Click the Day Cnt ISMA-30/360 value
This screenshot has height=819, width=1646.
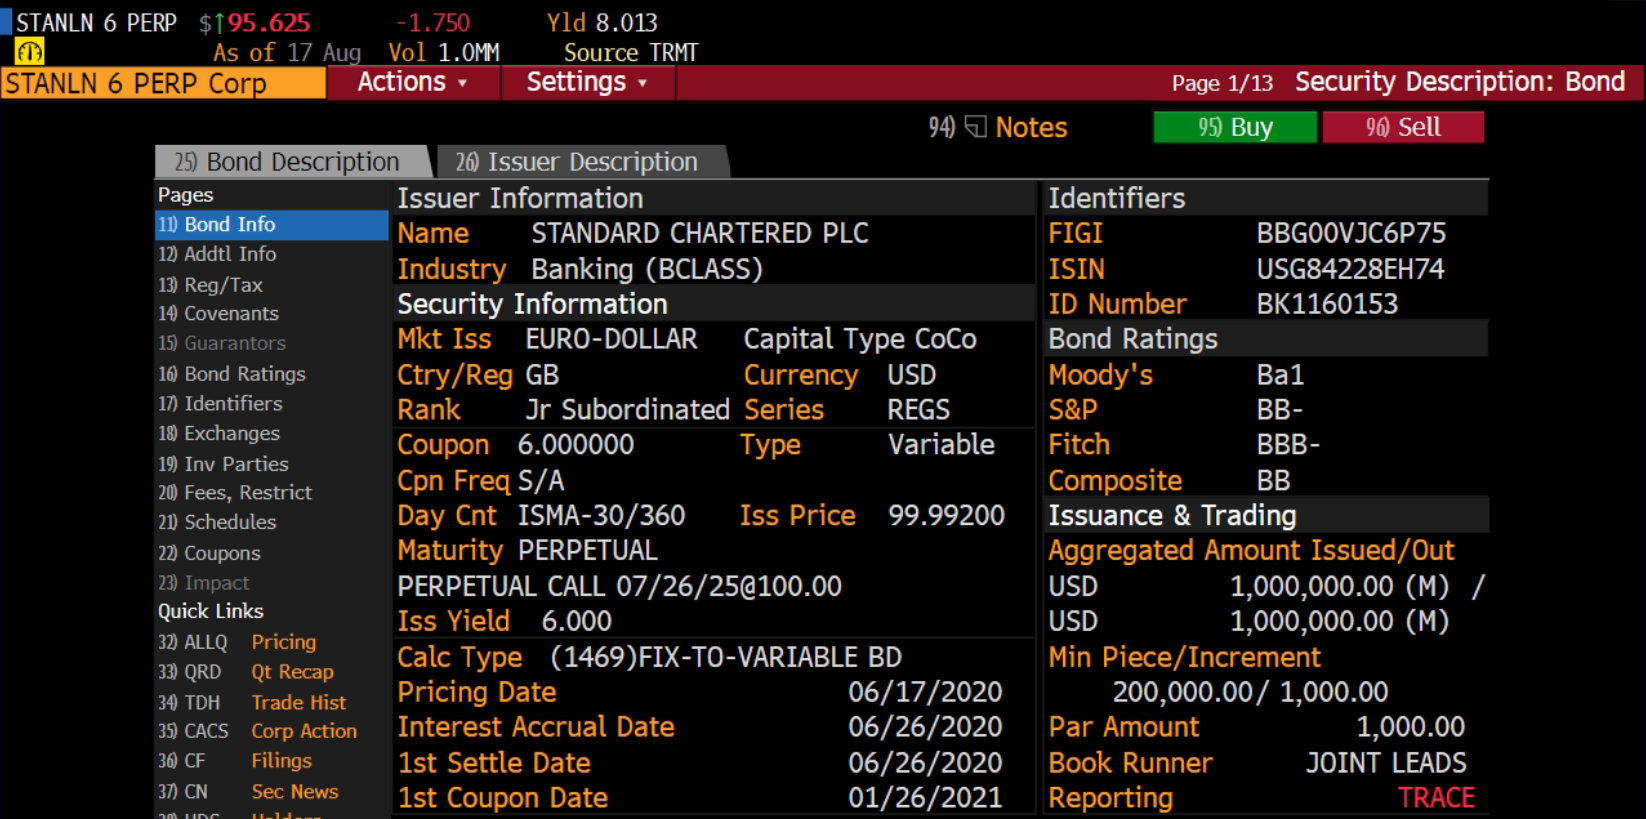601,516
